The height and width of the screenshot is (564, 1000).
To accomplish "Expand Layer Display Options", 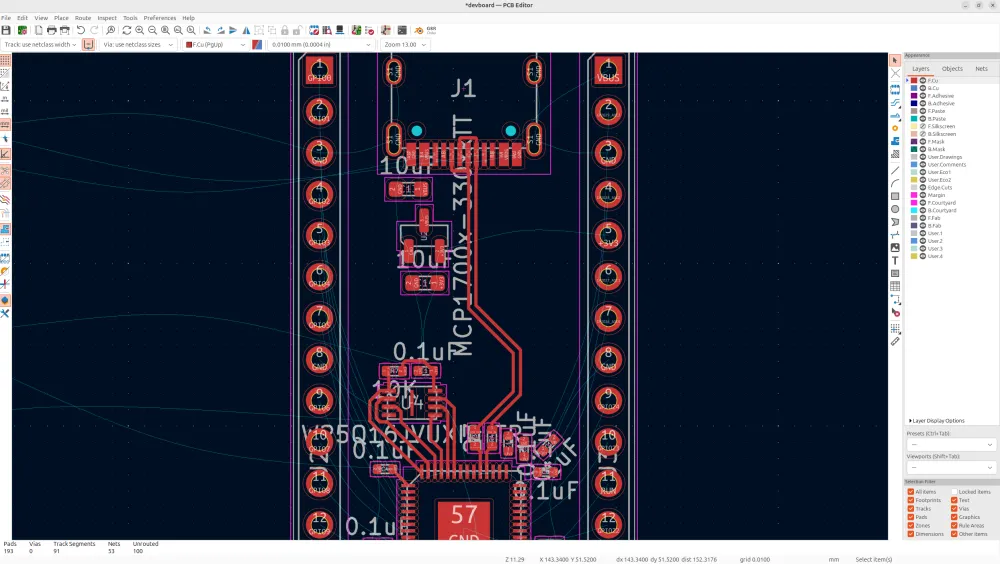I will point(937,421).
